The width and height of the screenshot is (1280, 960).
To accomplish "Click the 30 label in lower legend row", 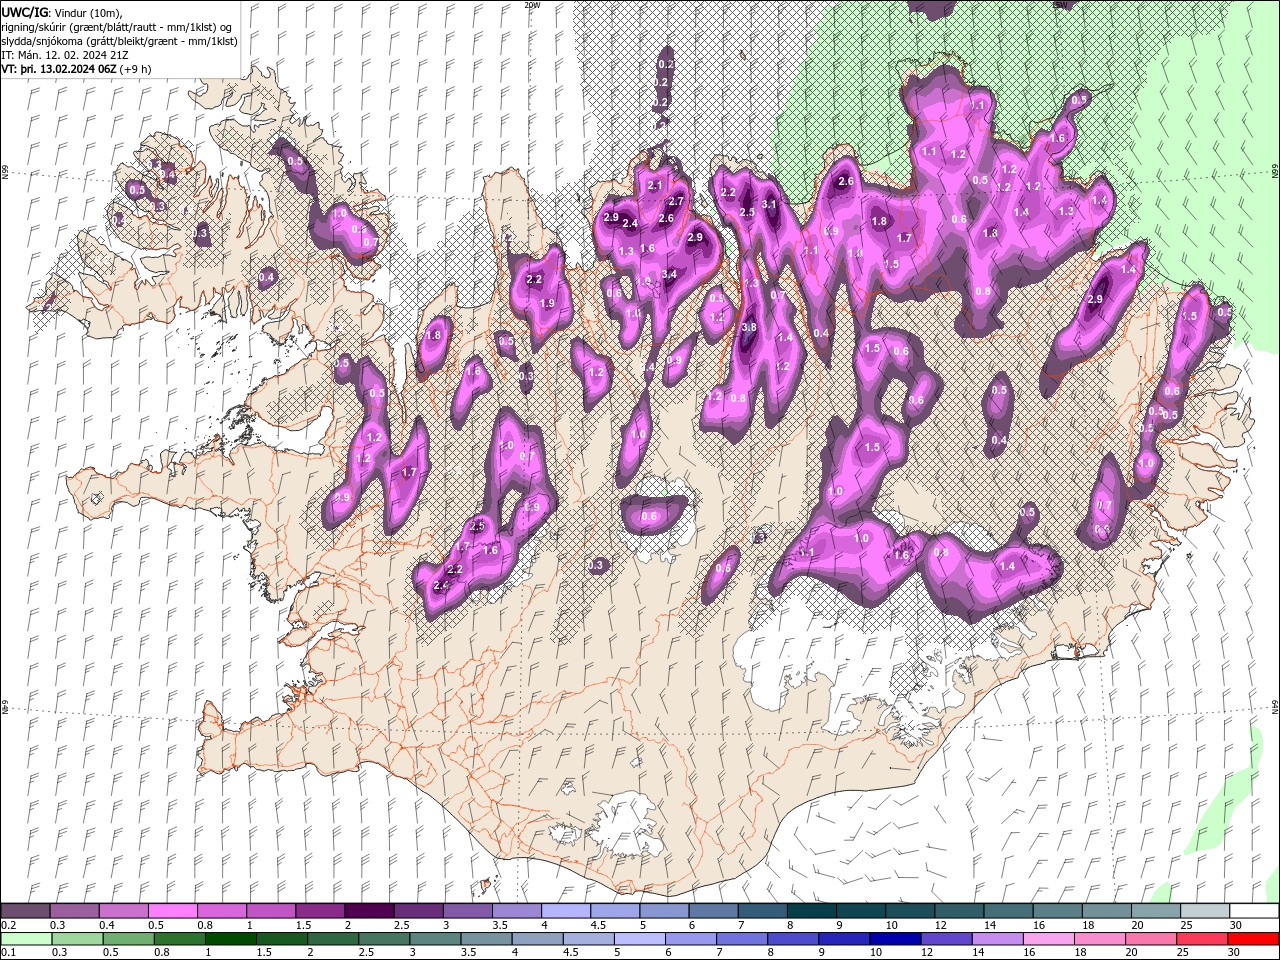I will [1235, 952].
